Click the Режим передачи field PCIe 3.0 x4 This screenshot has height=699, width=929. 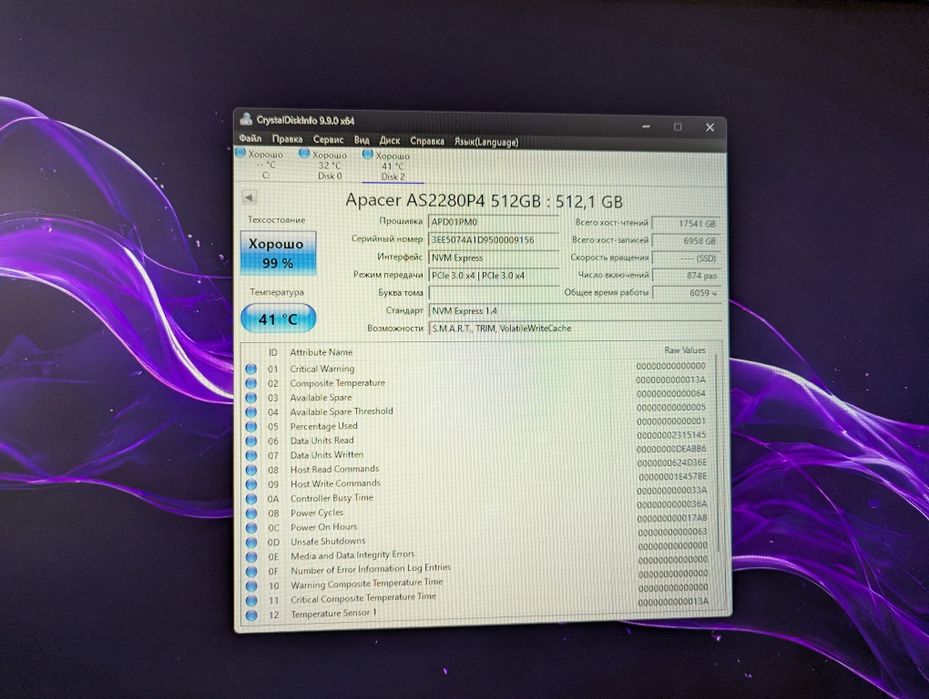click(x=493, y=275)
